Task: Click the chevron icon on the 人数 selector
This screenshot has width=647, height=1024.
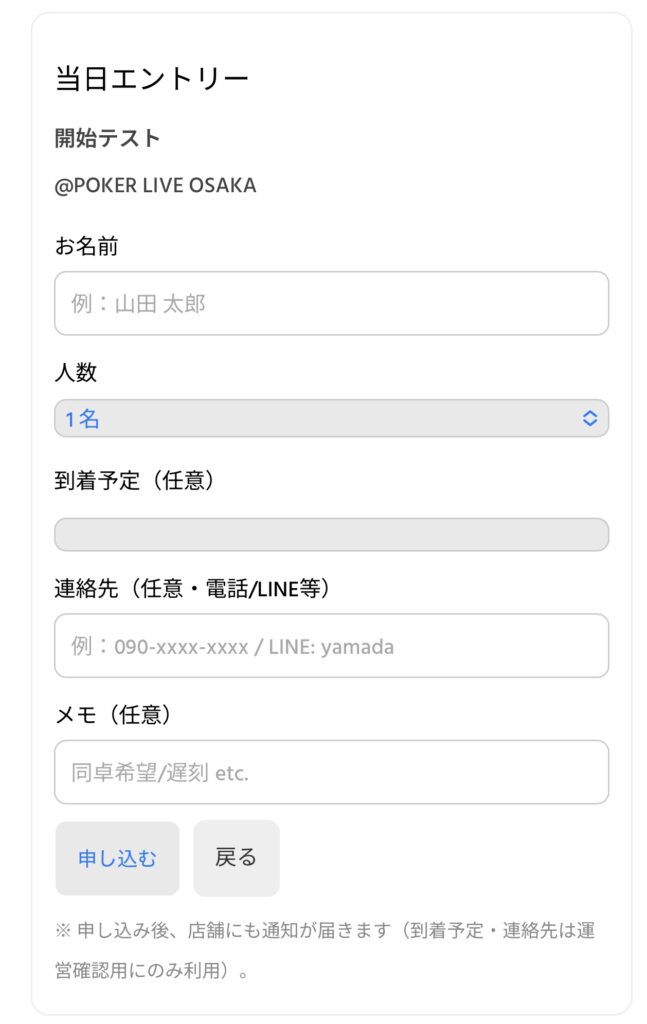Action: tap(591, 418)
